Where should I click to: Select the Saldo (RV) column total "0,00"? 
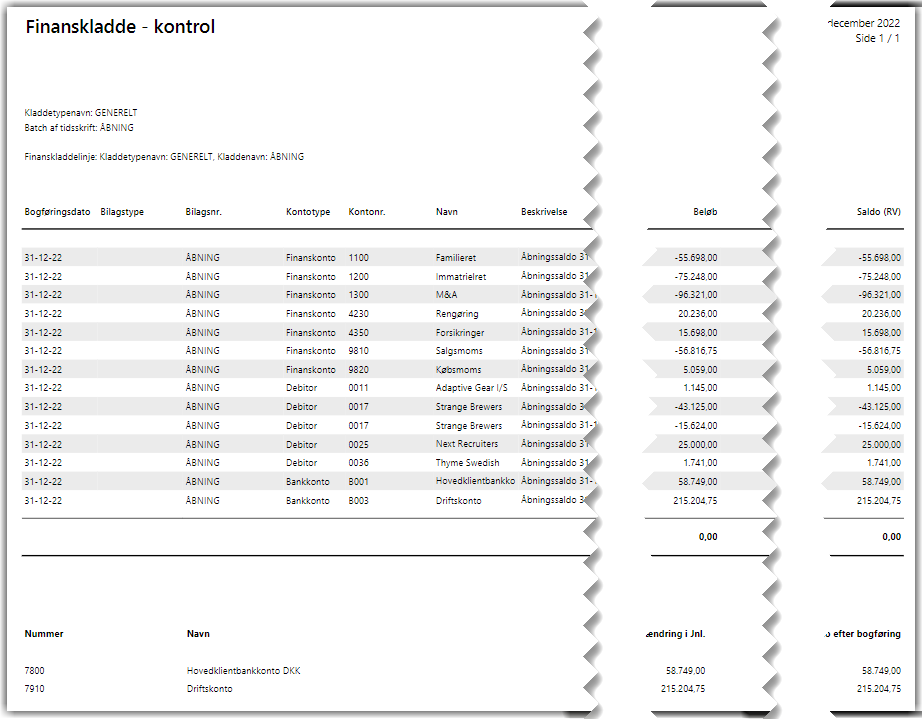[x=891, y=537]
